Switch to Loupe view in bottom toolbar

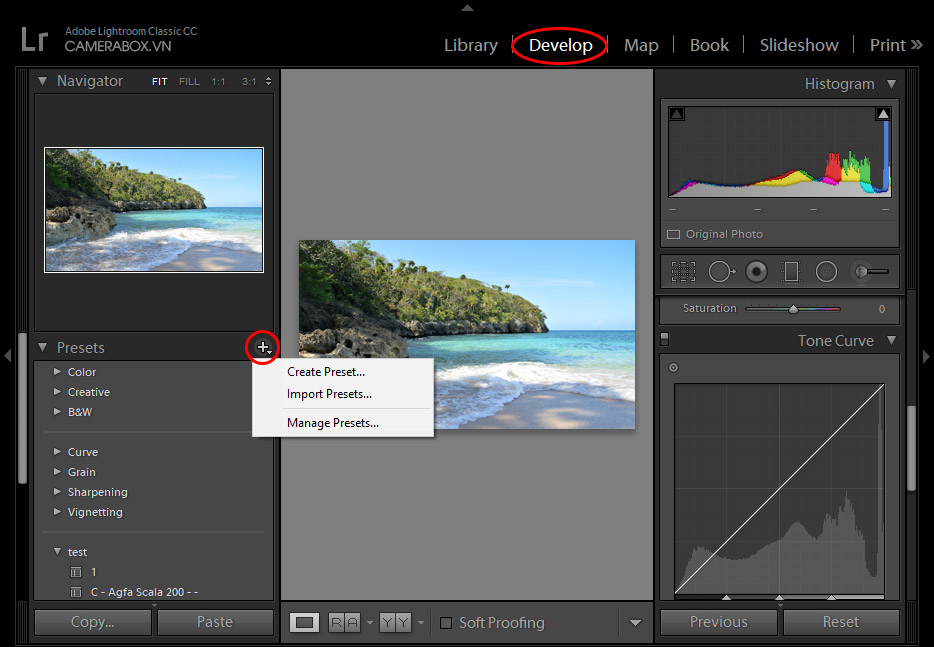coord(305,623)
